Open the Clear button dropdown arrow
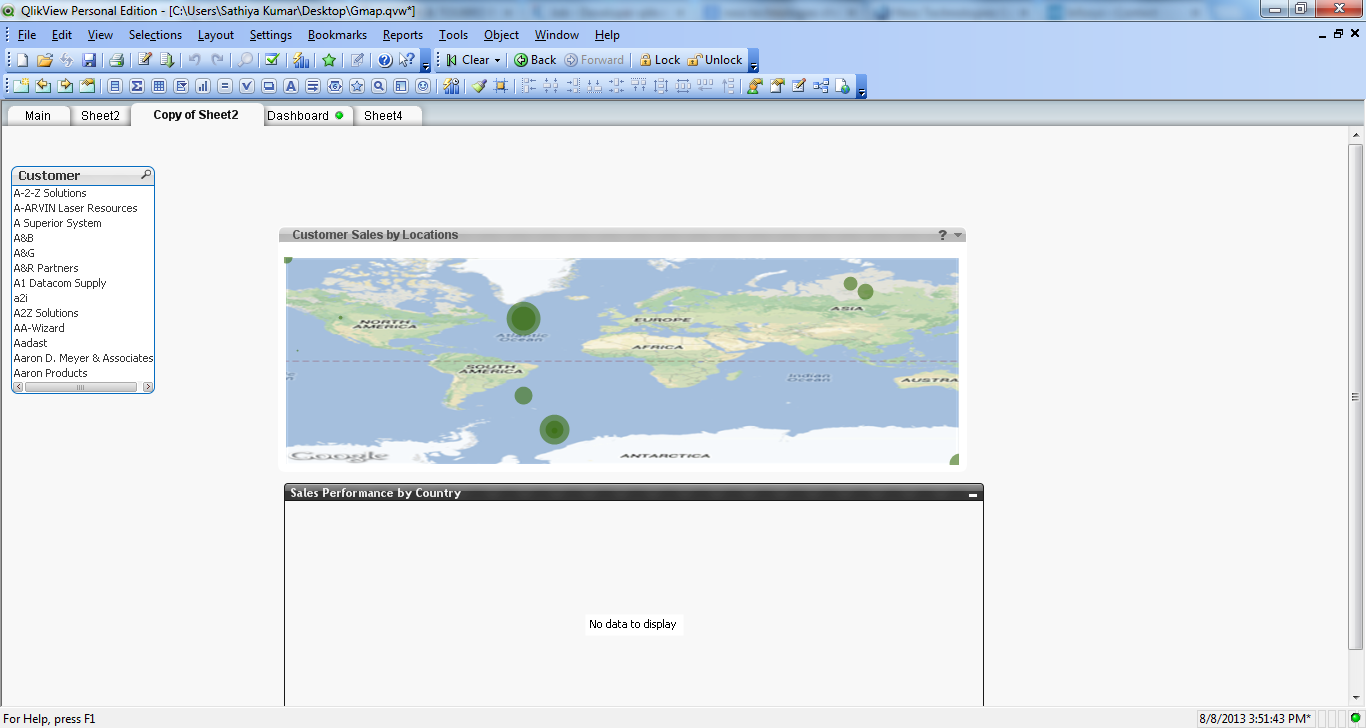The width and height of the screenshot is (1366, 728). point(497,60)
